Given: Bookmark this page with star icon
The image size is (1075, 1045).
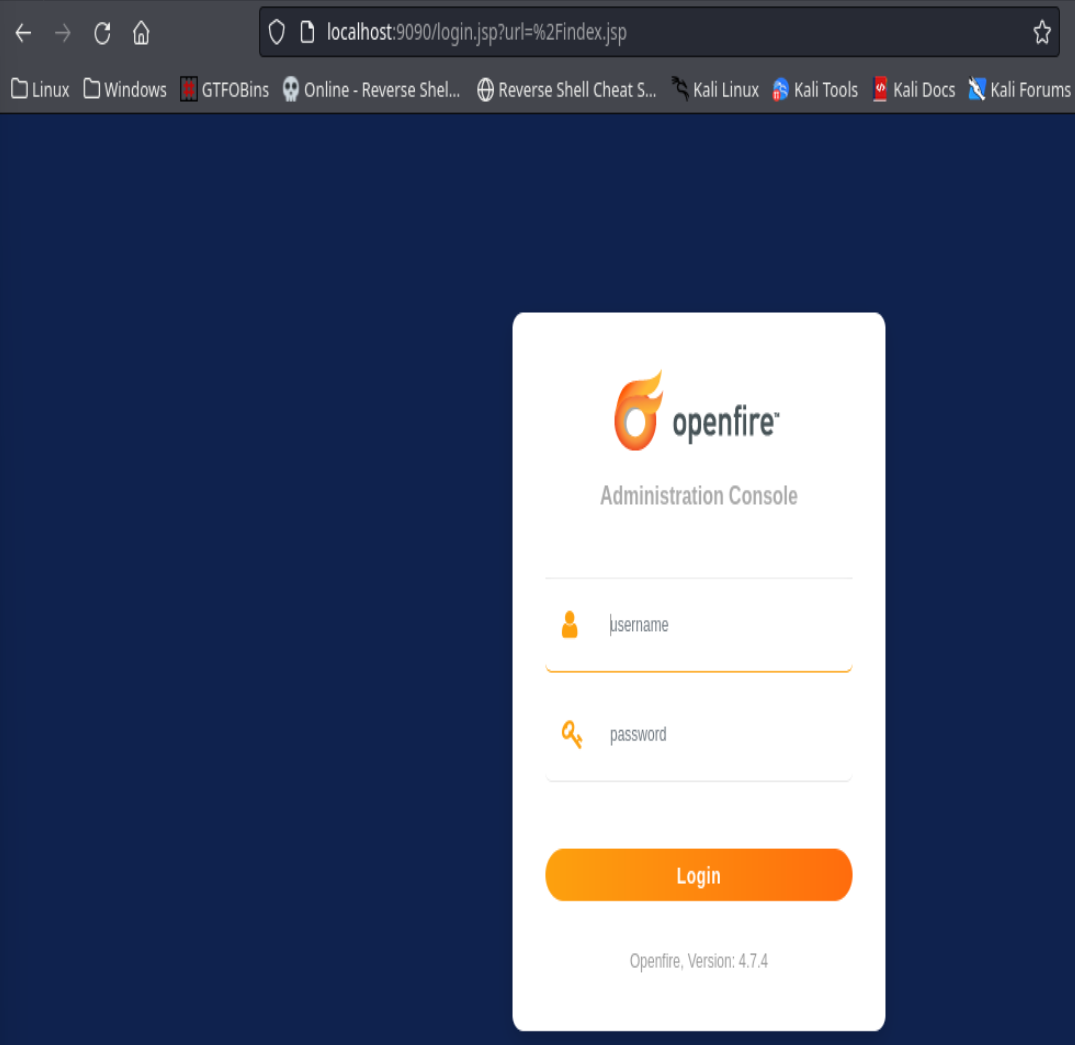Looking at the screenshot, I should (x=1042, y=33).
